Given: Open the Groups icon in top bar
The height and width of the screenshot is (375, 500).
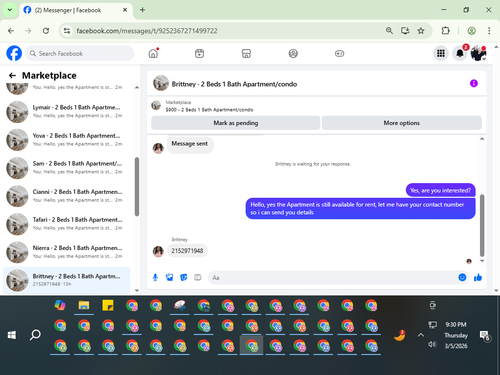Looking at the screenshot, I should pos(293,53).
